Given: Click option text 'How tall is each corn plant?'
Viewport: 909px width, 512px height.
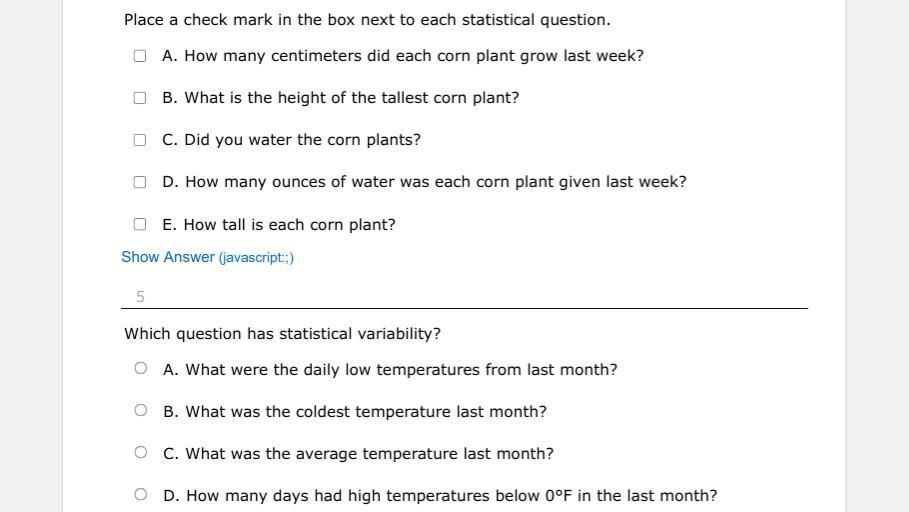Looking at the screenshot, I should click(289, 225).
